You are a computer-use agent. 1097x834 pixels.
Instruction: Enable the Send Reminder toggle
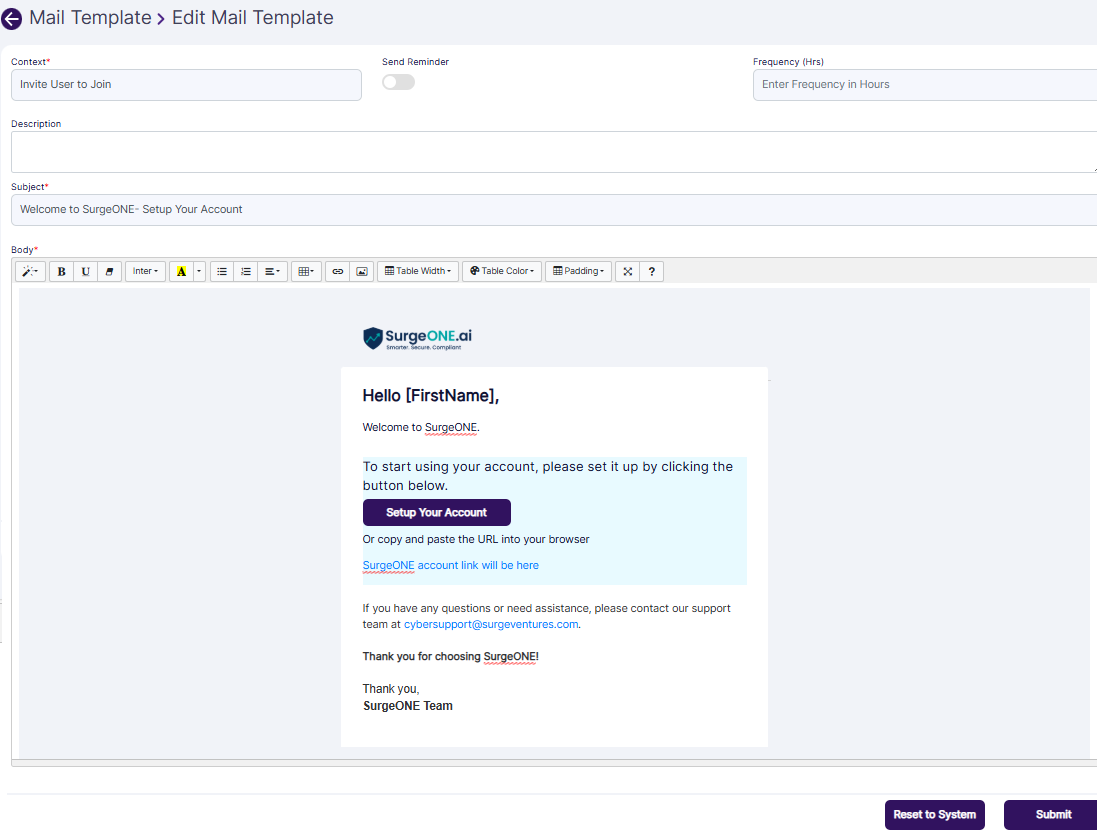click(x=398, y=82)
